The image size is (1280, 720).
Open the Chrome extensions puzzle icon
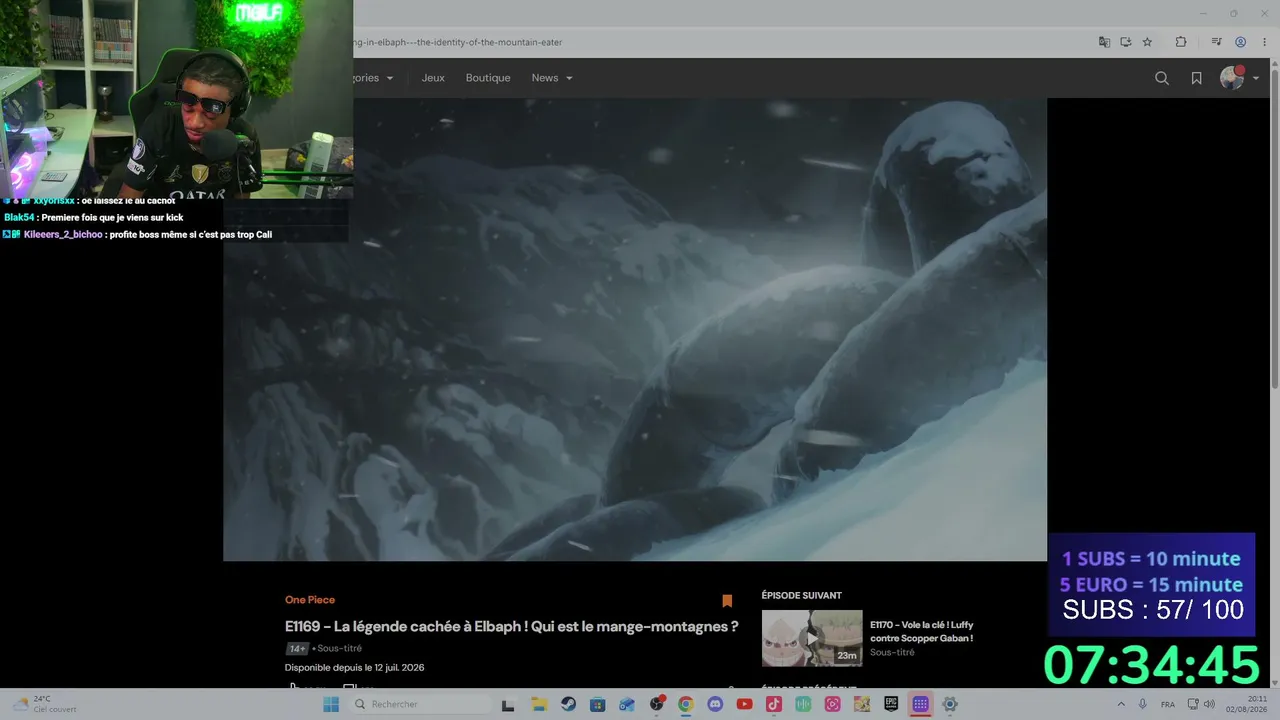tap(1181, 42)
